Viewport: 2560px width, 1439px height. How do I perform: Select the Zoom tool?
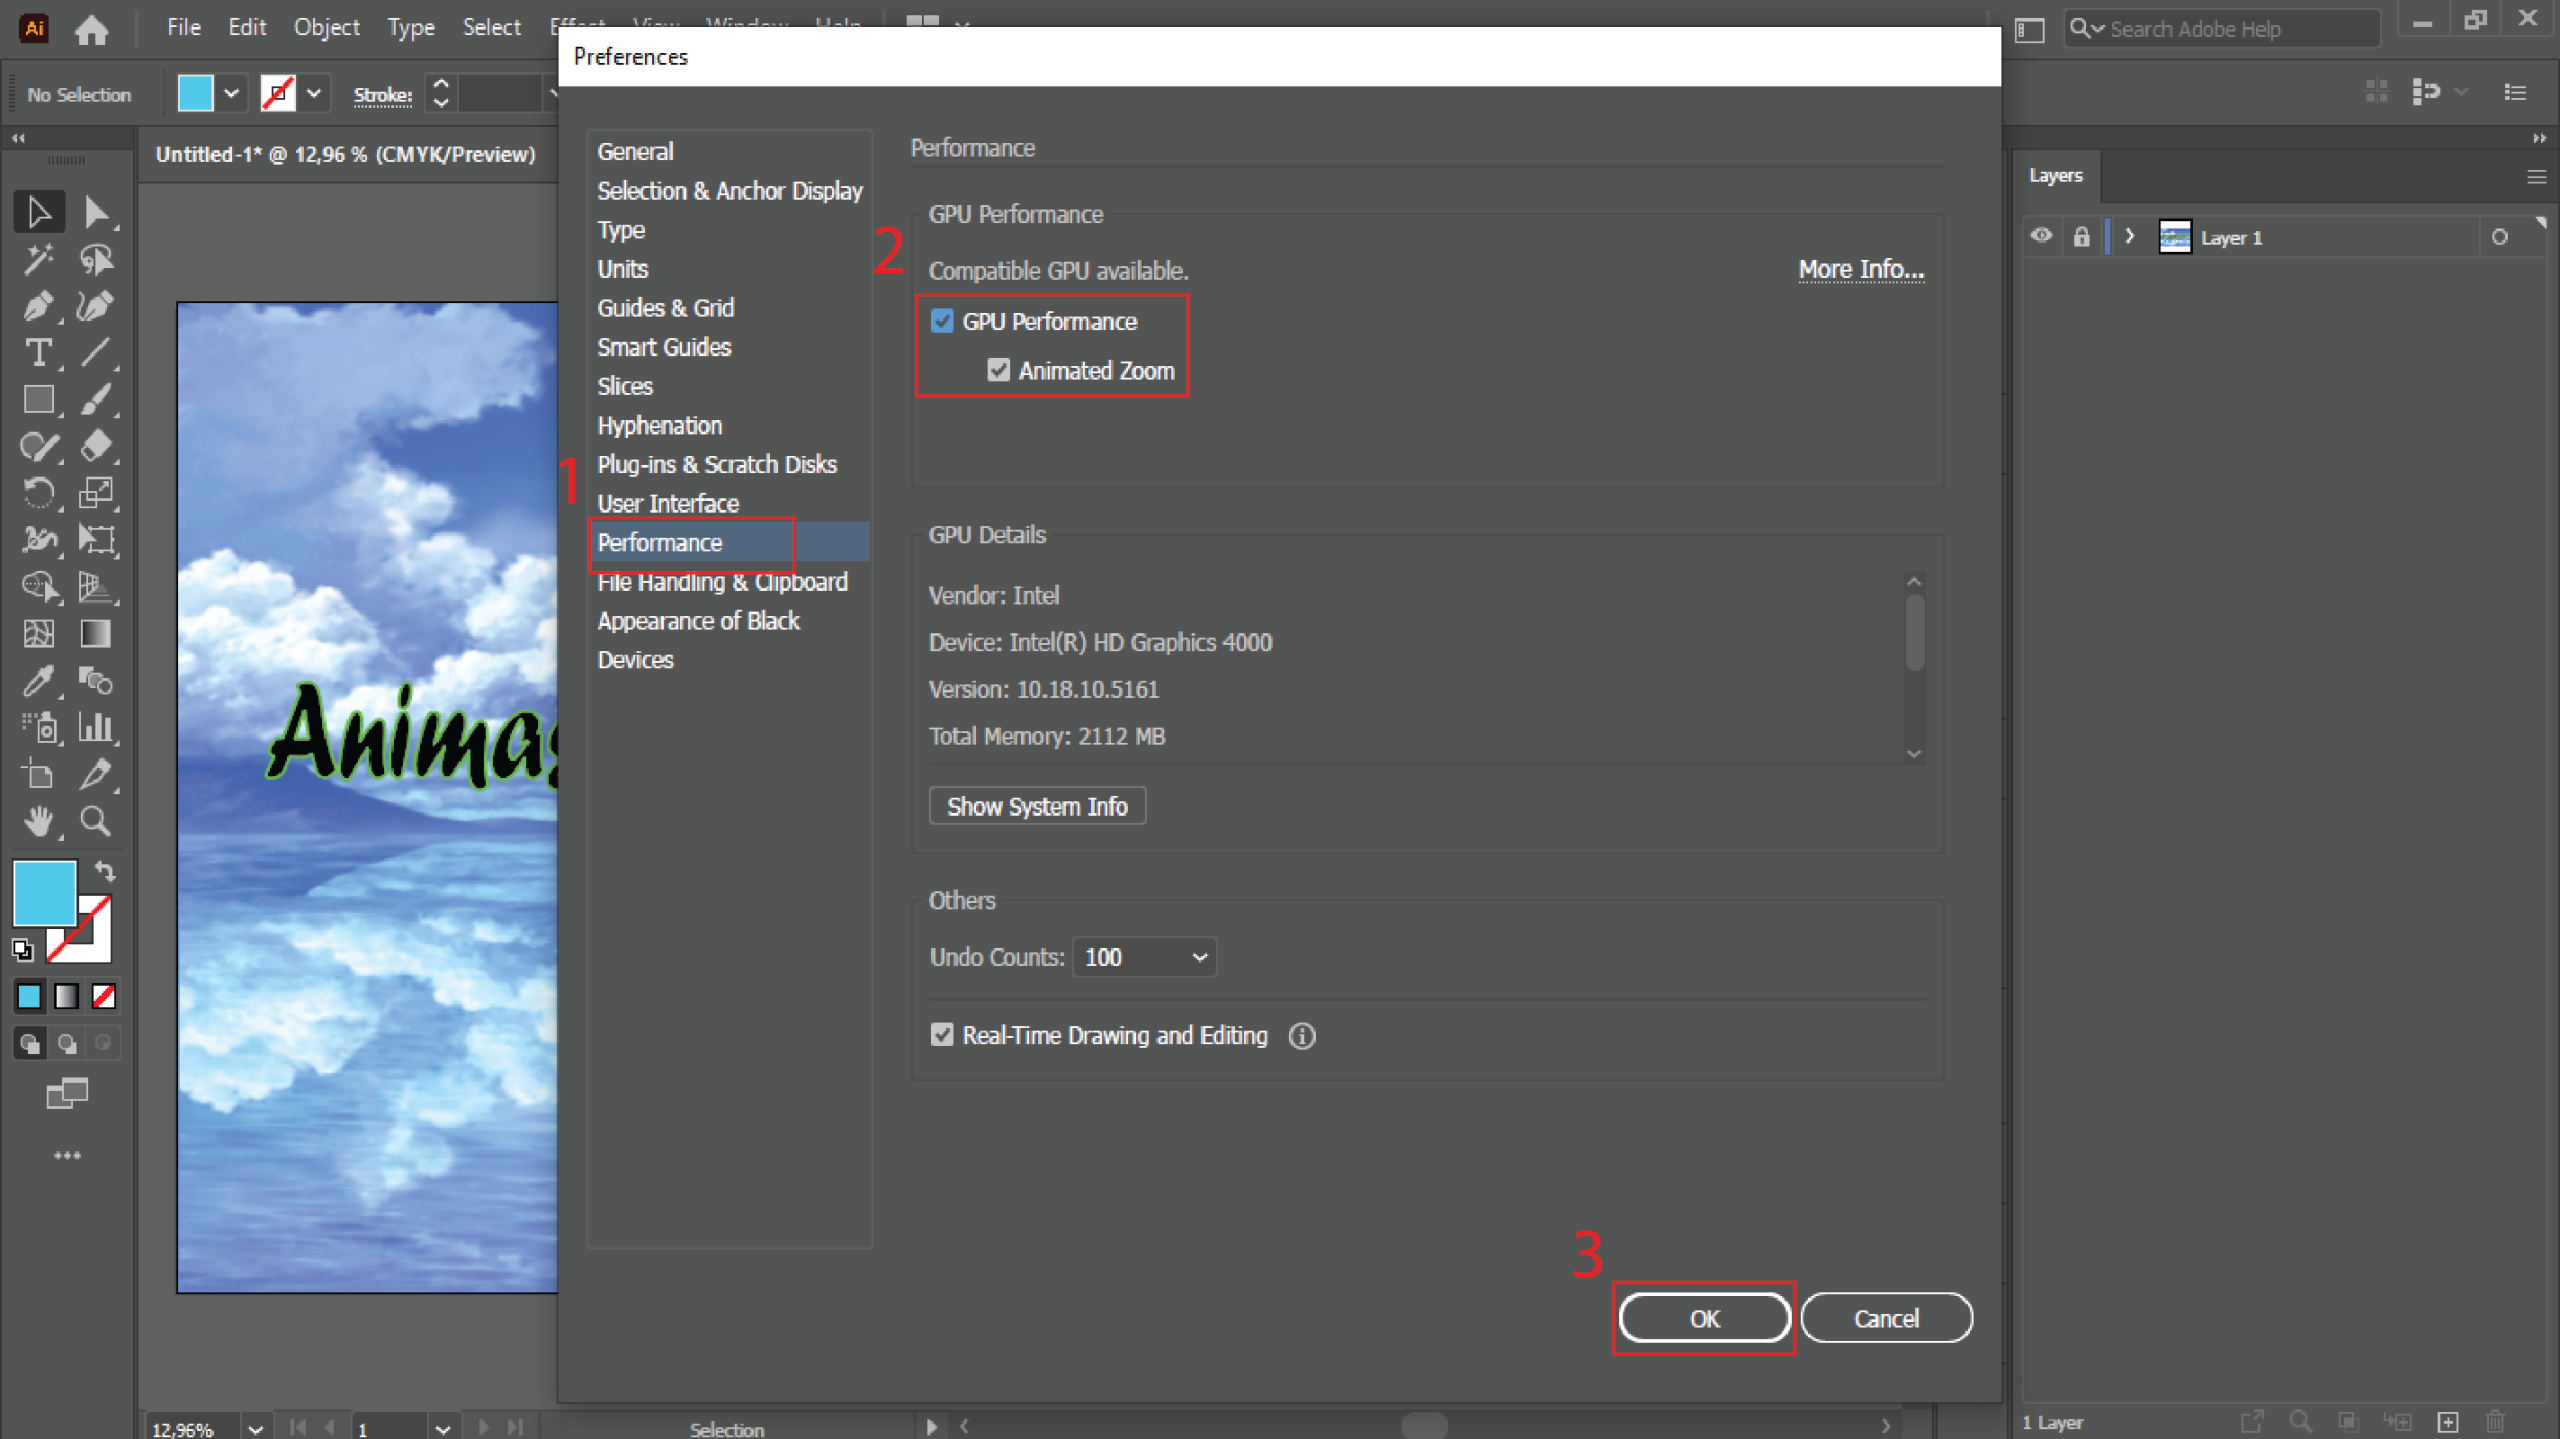click(96, 822)
